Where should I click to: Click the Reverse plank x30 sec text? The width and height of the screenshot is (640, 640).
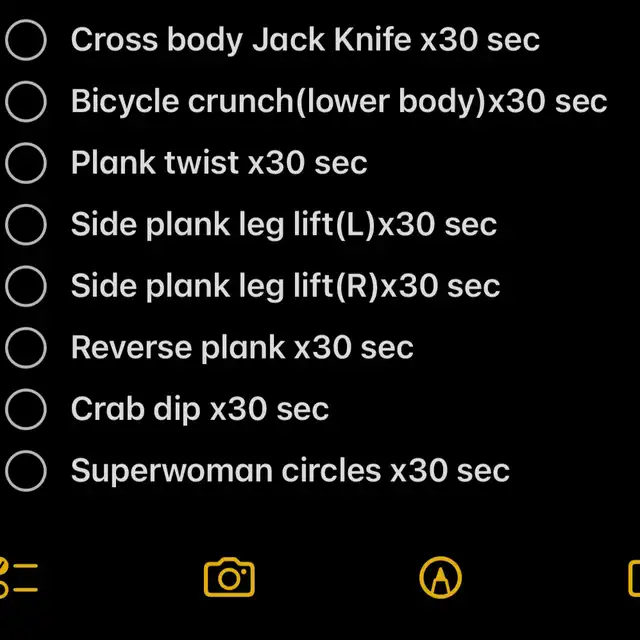point(242,348)
